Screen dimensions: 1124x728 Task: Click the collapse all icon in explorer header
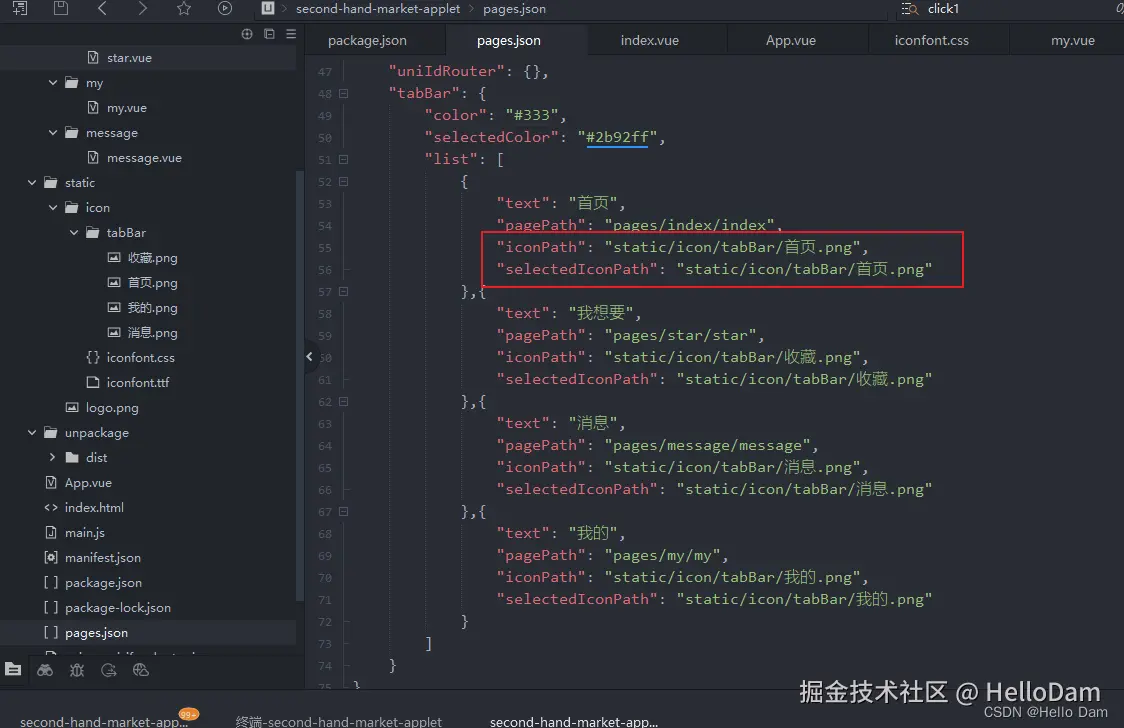point(270,34)
